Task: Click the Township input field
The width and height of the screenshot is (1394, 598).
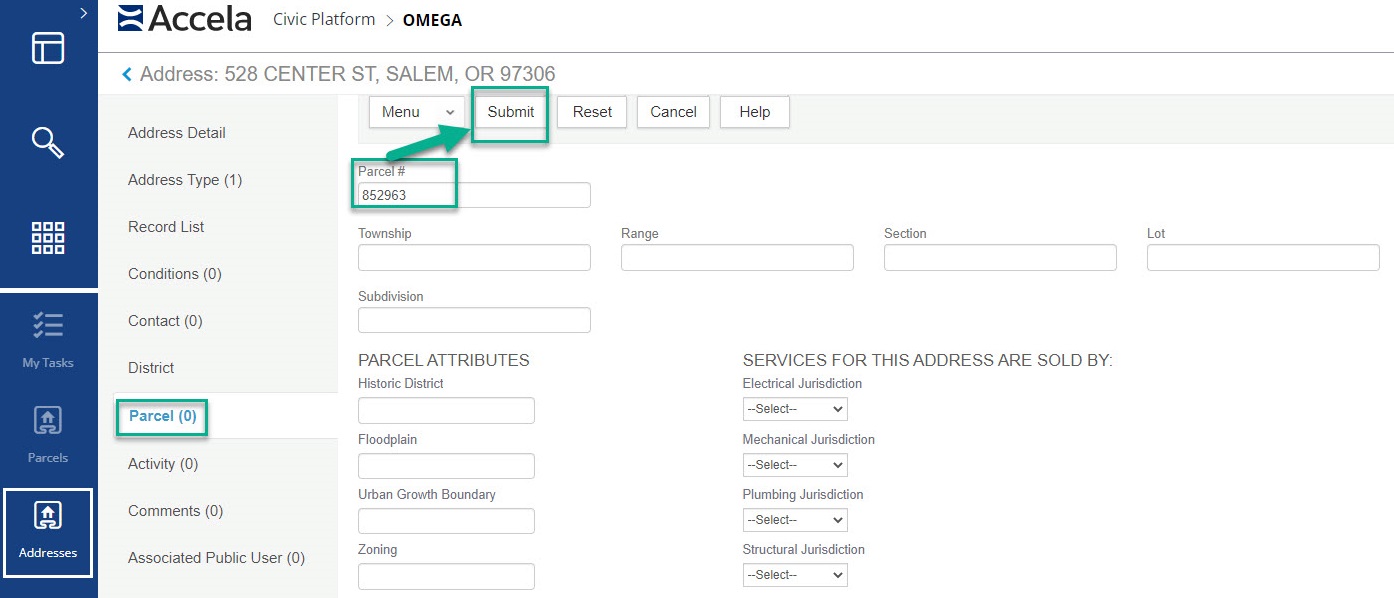Action: coord(474,258)
